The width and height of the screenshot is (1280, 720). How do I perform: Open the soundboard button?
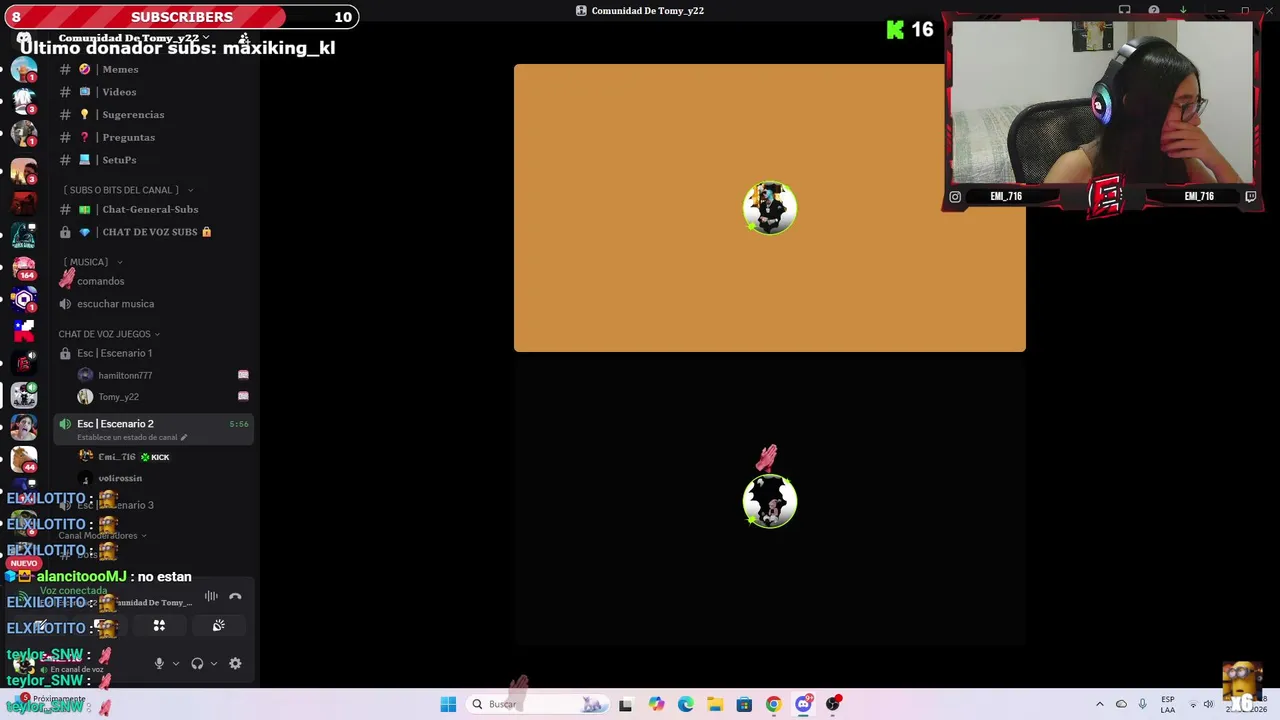click(x=218, y=626)
